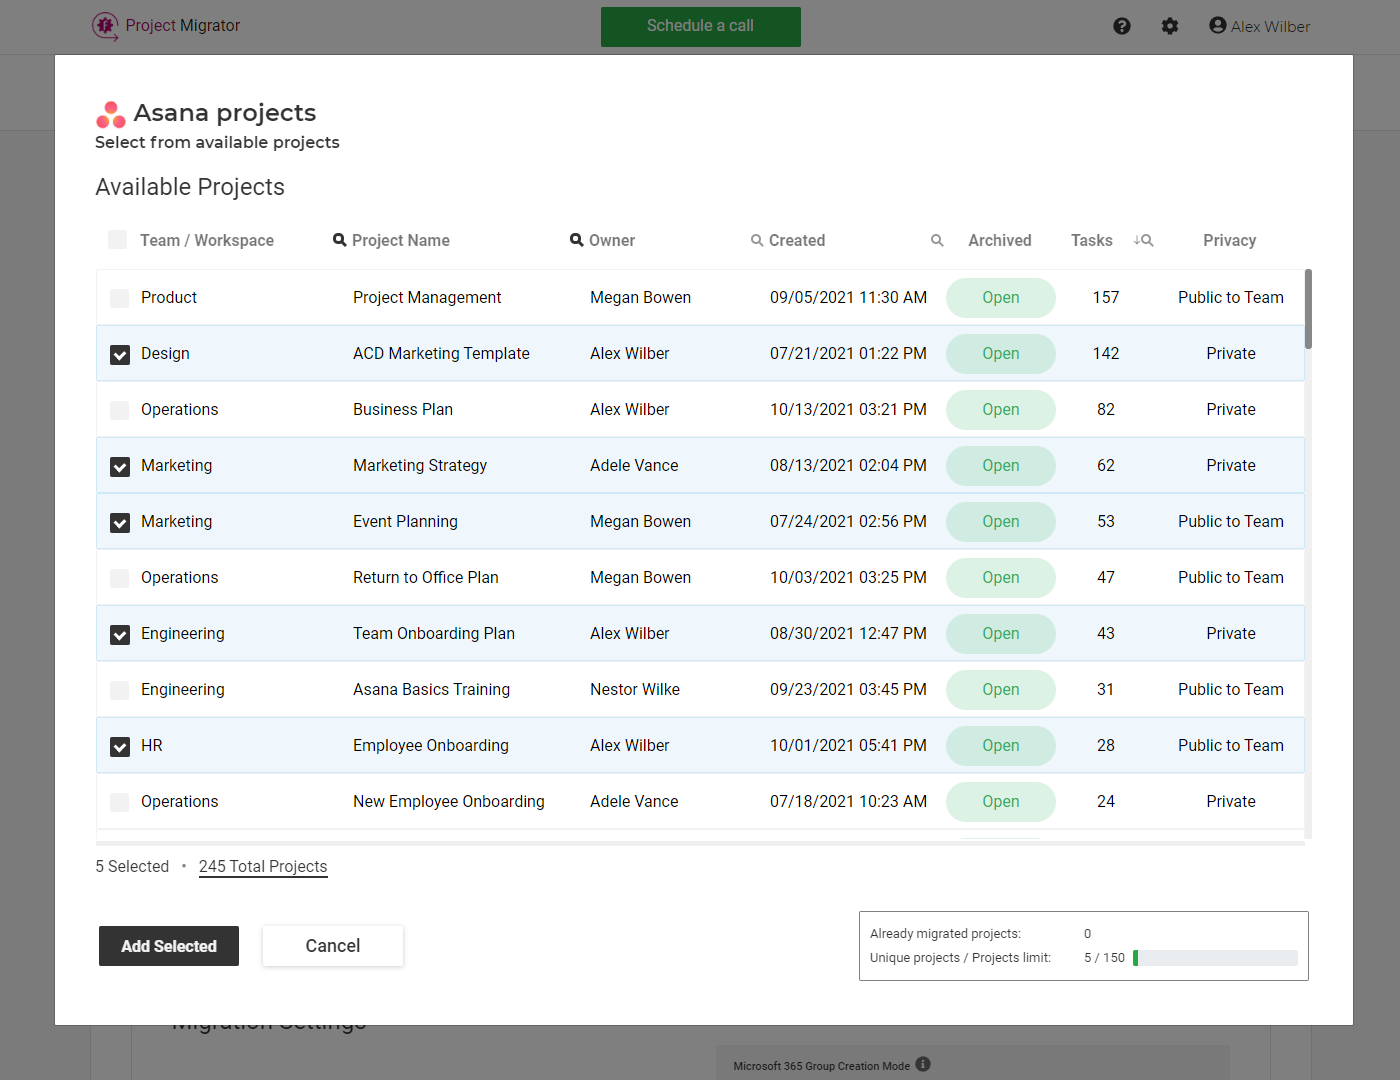Image resolution: width=1400 pixels, height=1080 pixels.
Task: Click the Microsoft 365 Group Creation Mode info icon
Action: (x=922, y=1065)
